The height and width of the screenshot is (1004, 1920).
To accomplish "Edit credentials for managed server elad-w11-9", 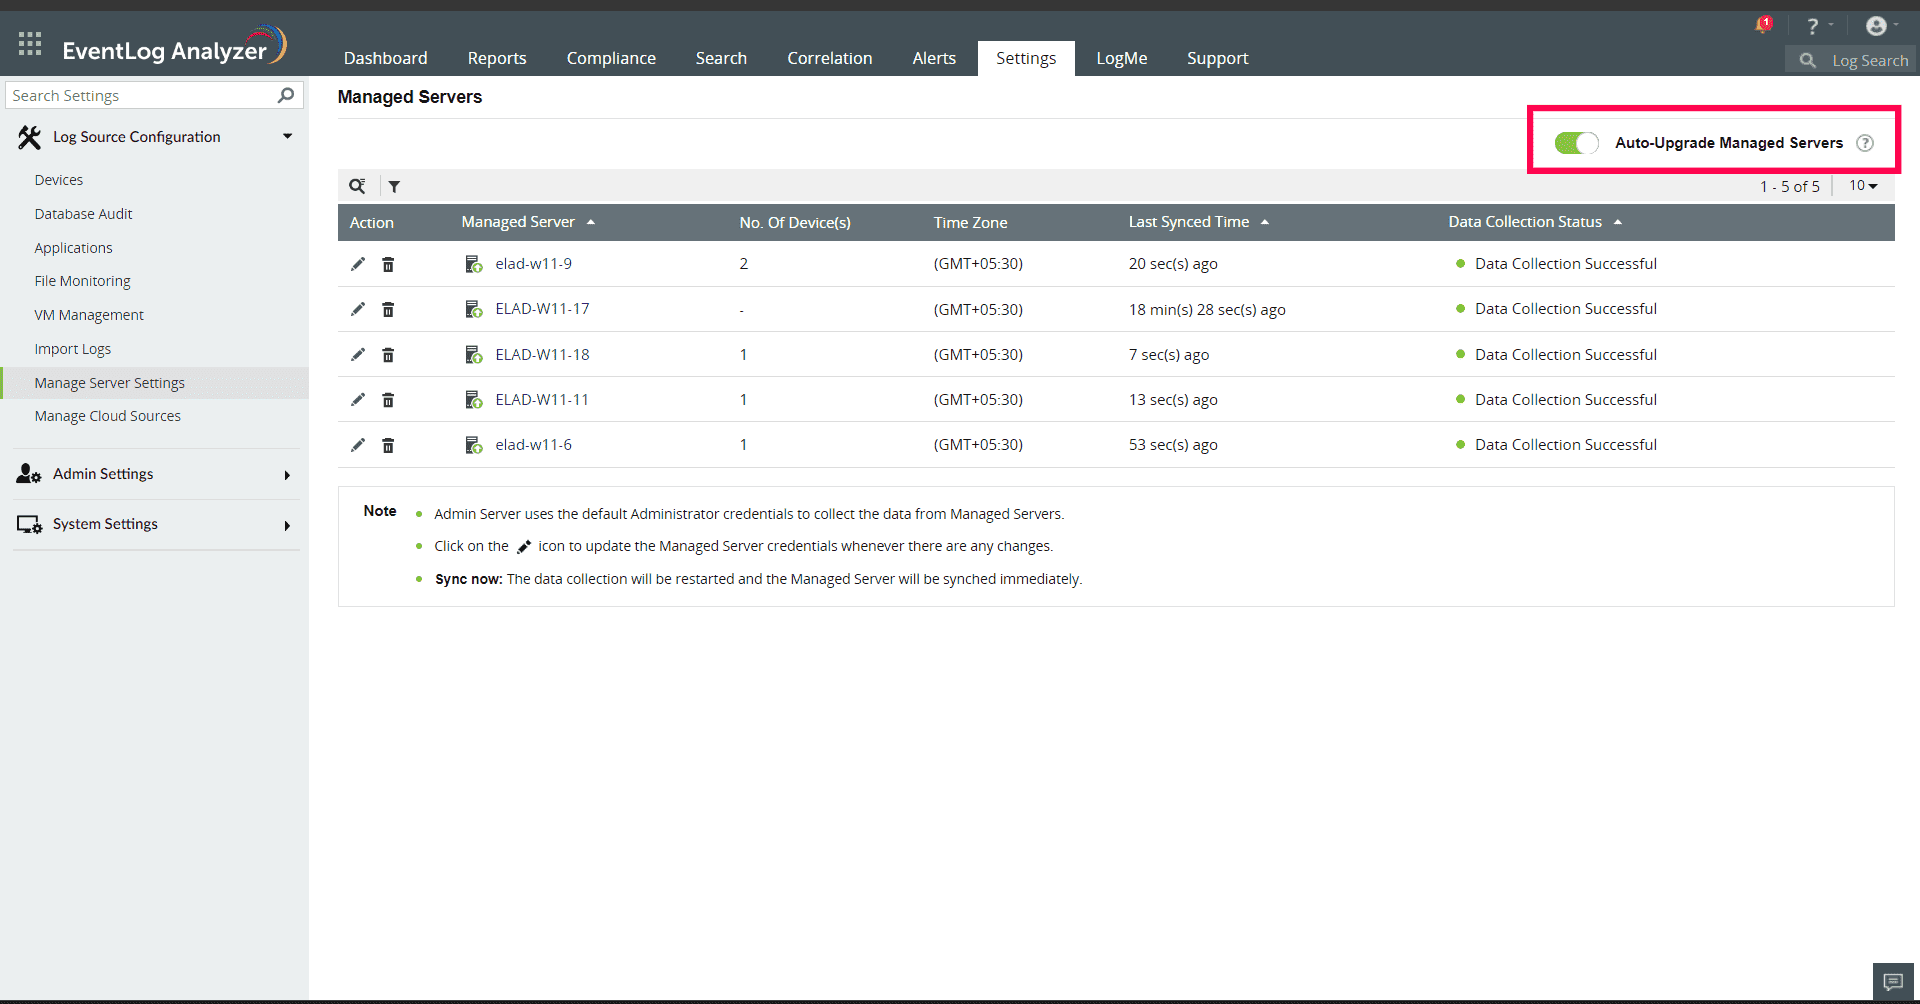I will click(357, 264).
